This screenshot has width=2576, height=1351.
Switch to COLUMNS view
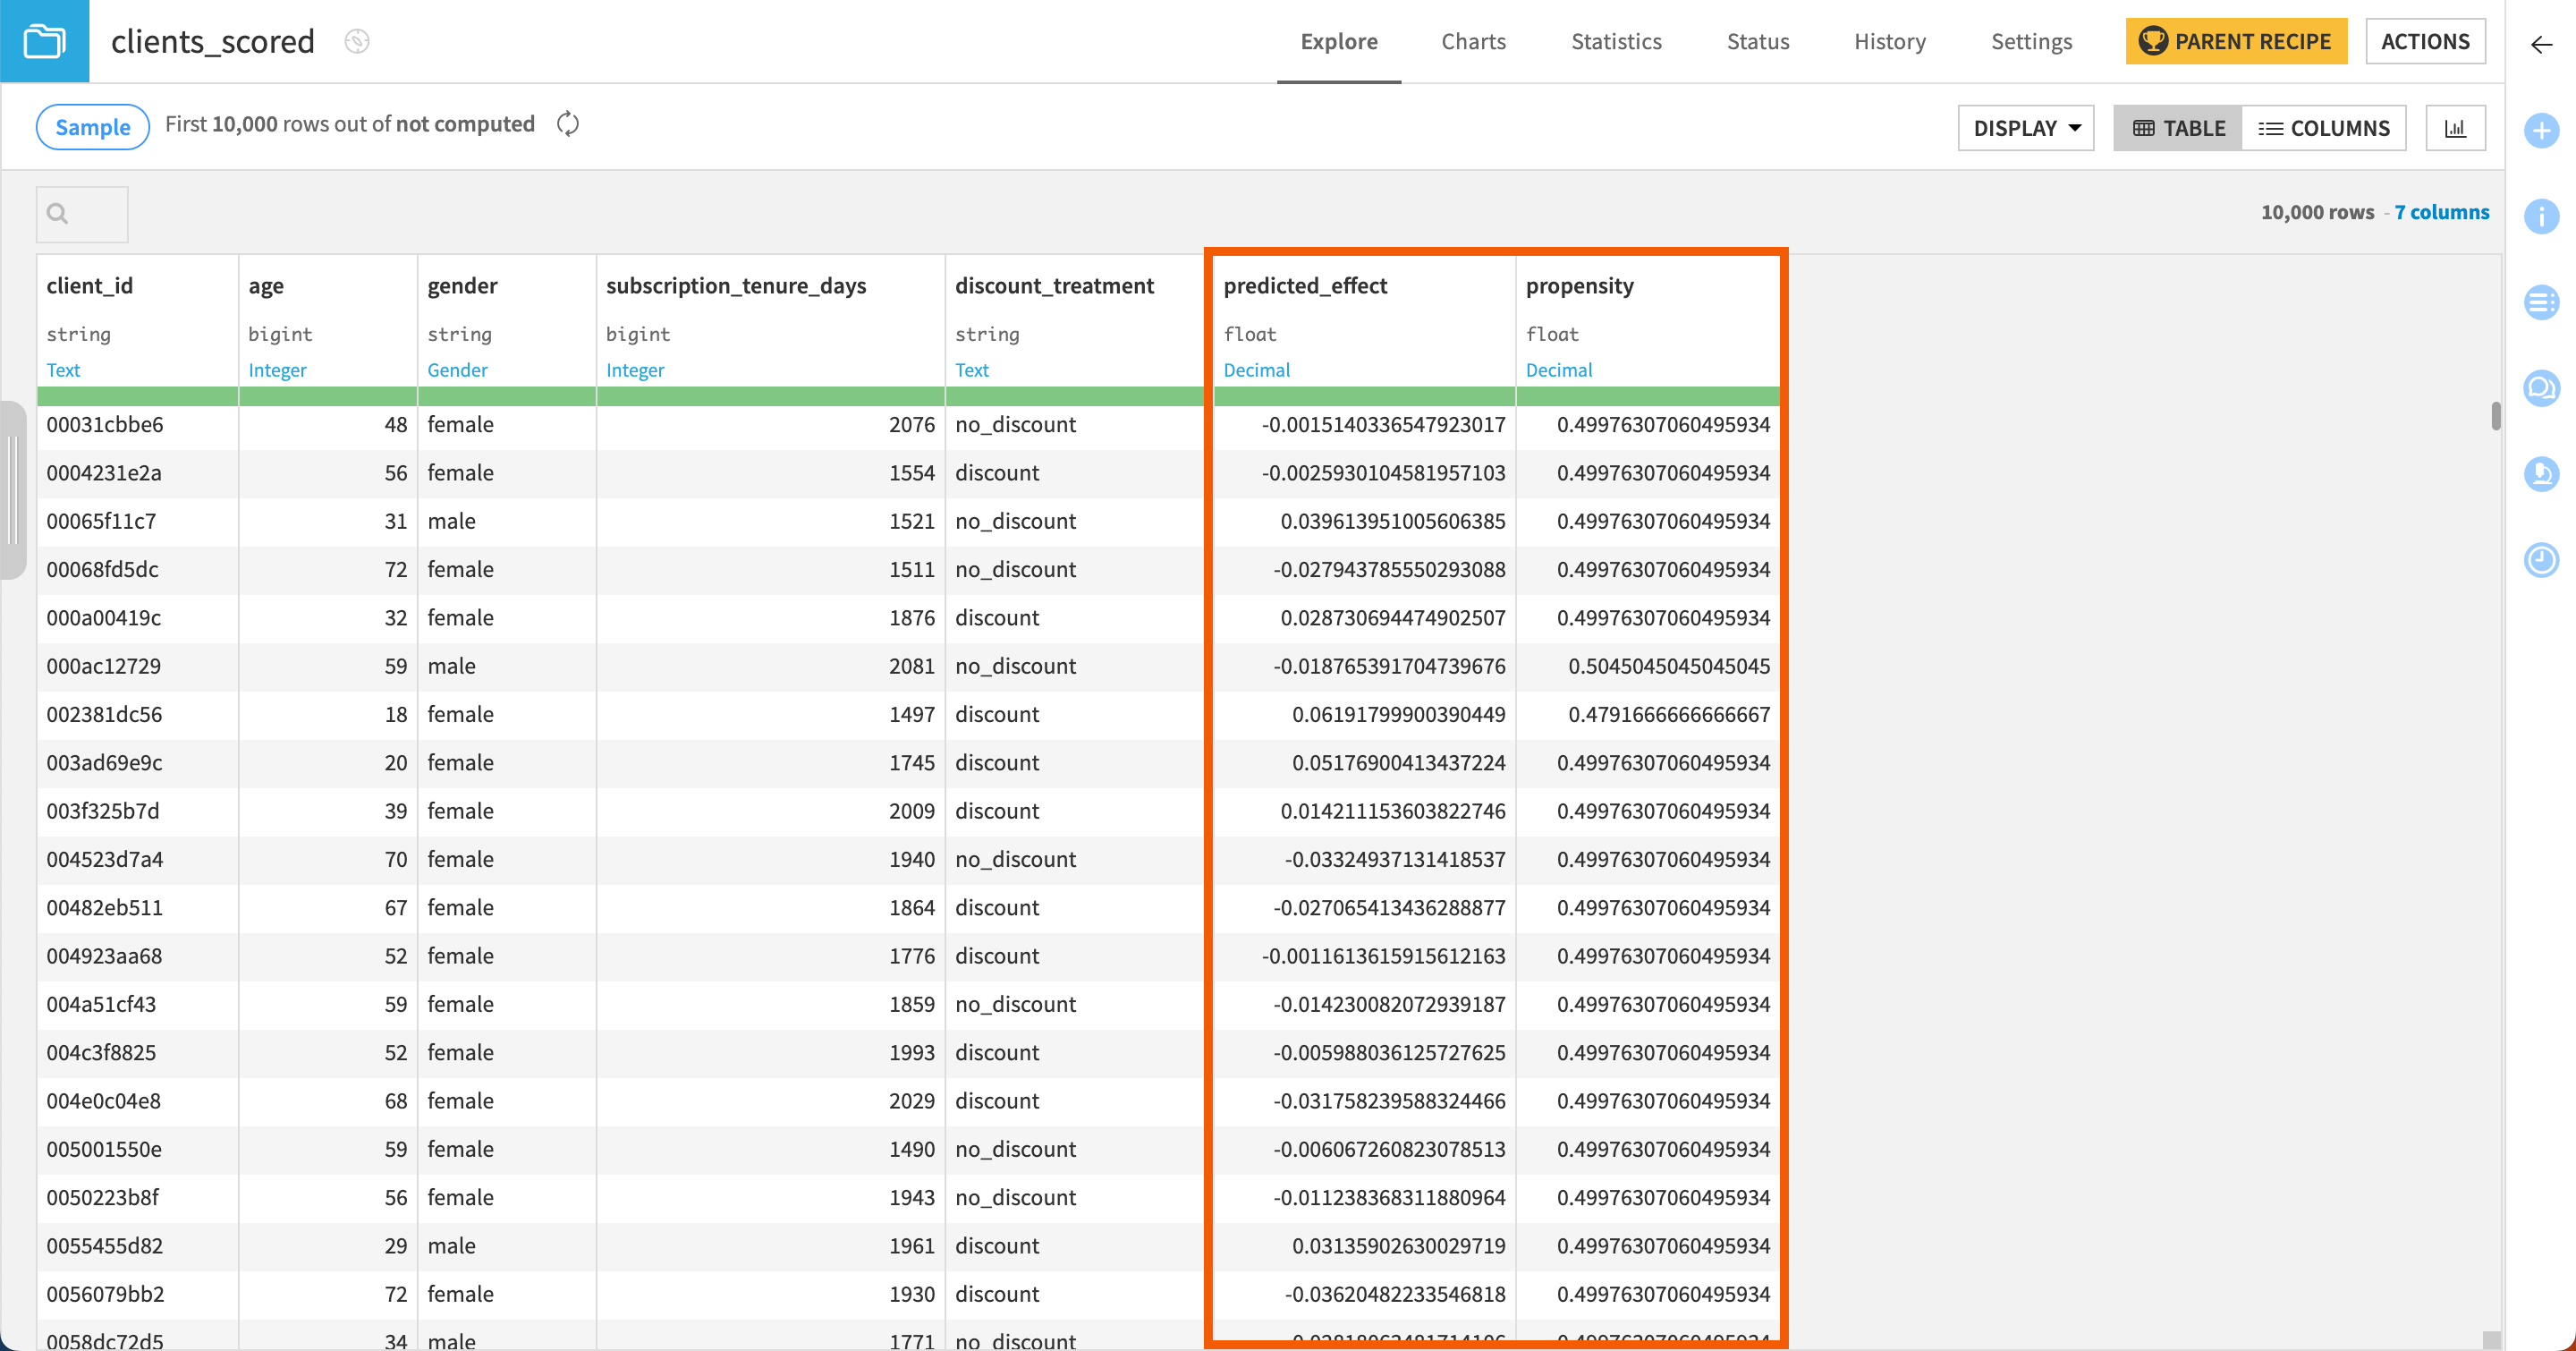click(2323, 128)
